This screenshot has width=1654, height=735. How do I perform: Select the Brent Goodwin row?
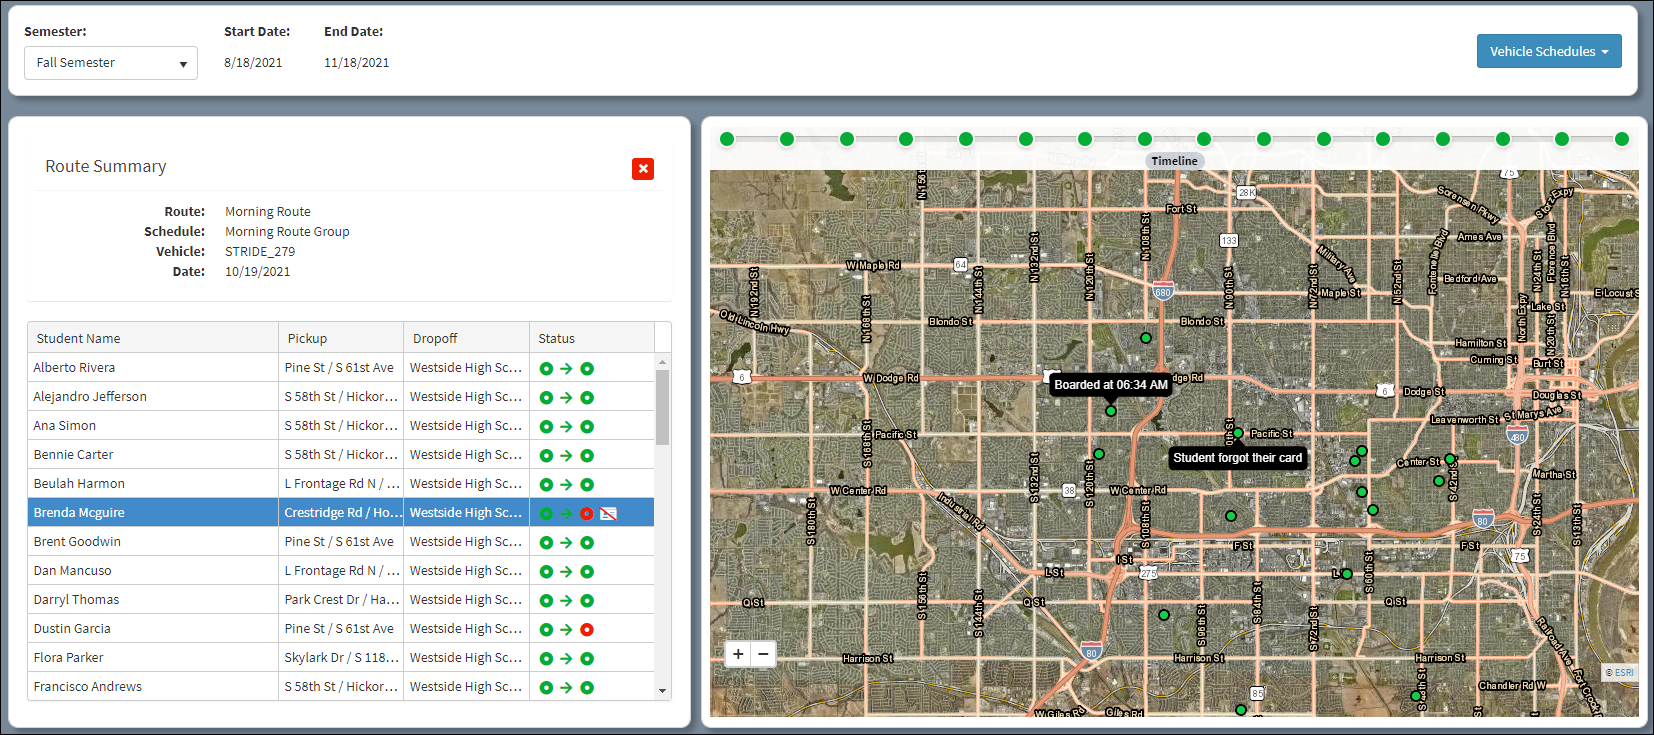(x=341, y=542)
